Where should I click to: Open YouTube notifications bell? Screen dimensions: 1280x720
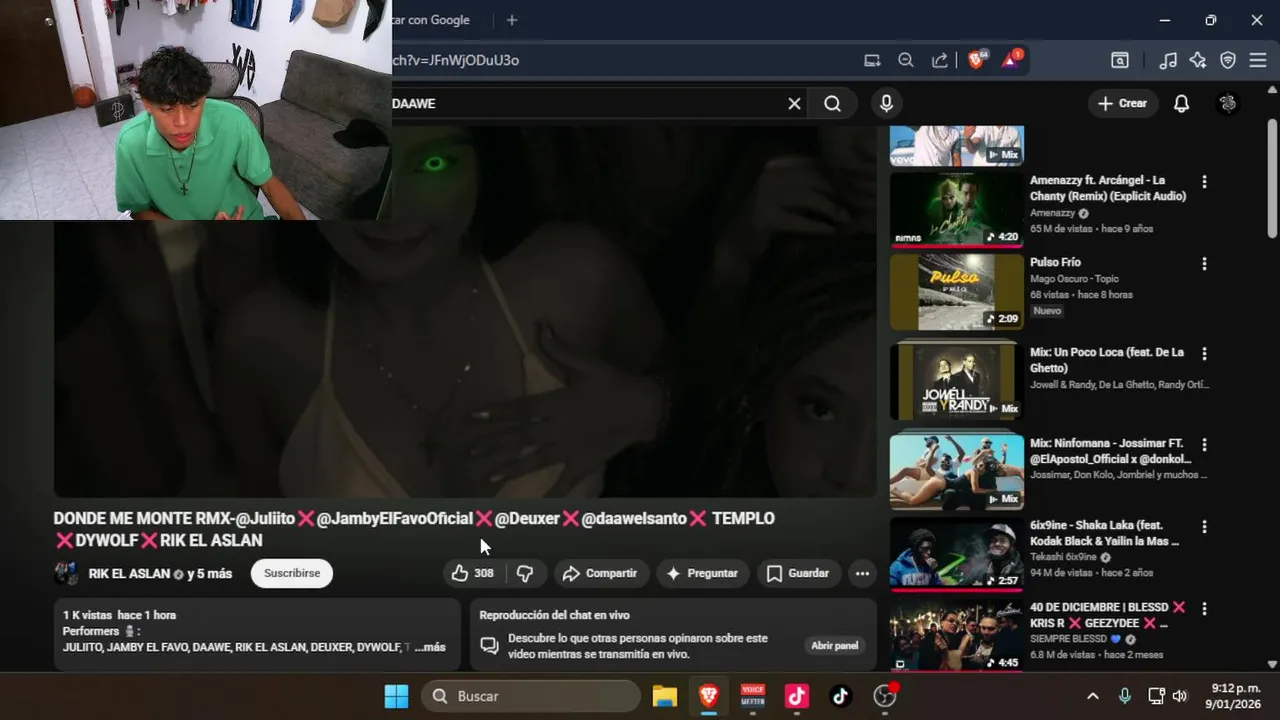(1181, 103)
